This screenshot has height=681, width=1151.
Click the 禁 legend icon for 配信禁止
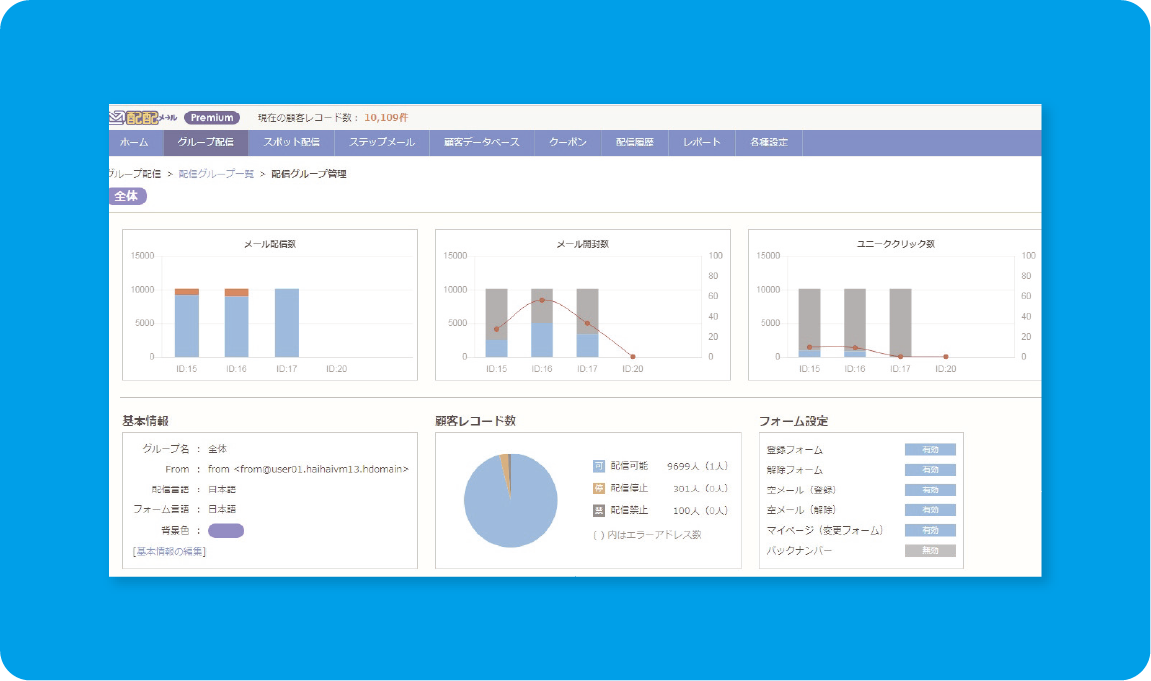[x=598, y=510]
